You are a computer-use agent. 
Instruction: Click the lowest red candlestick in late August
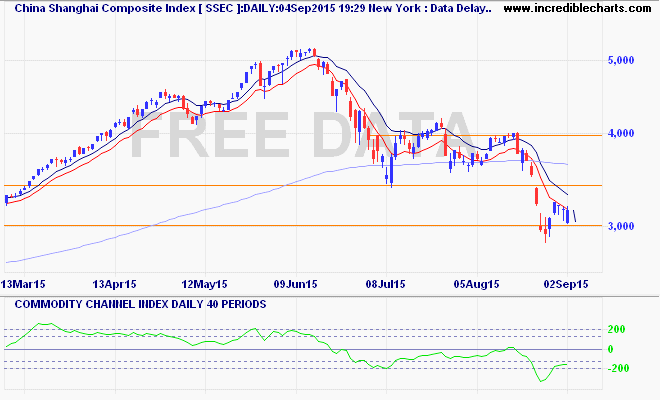[x=546, y=231]
